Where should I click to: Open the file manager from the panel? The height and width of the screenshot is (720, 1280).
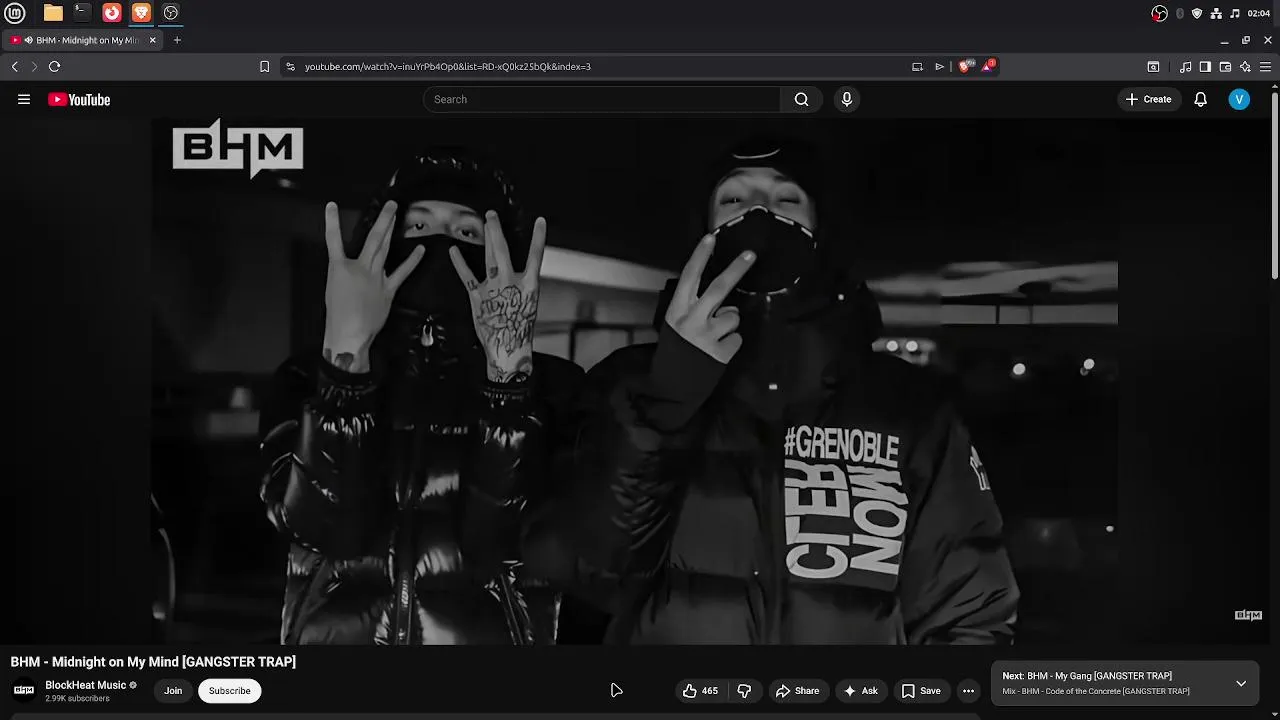(53, 13)
